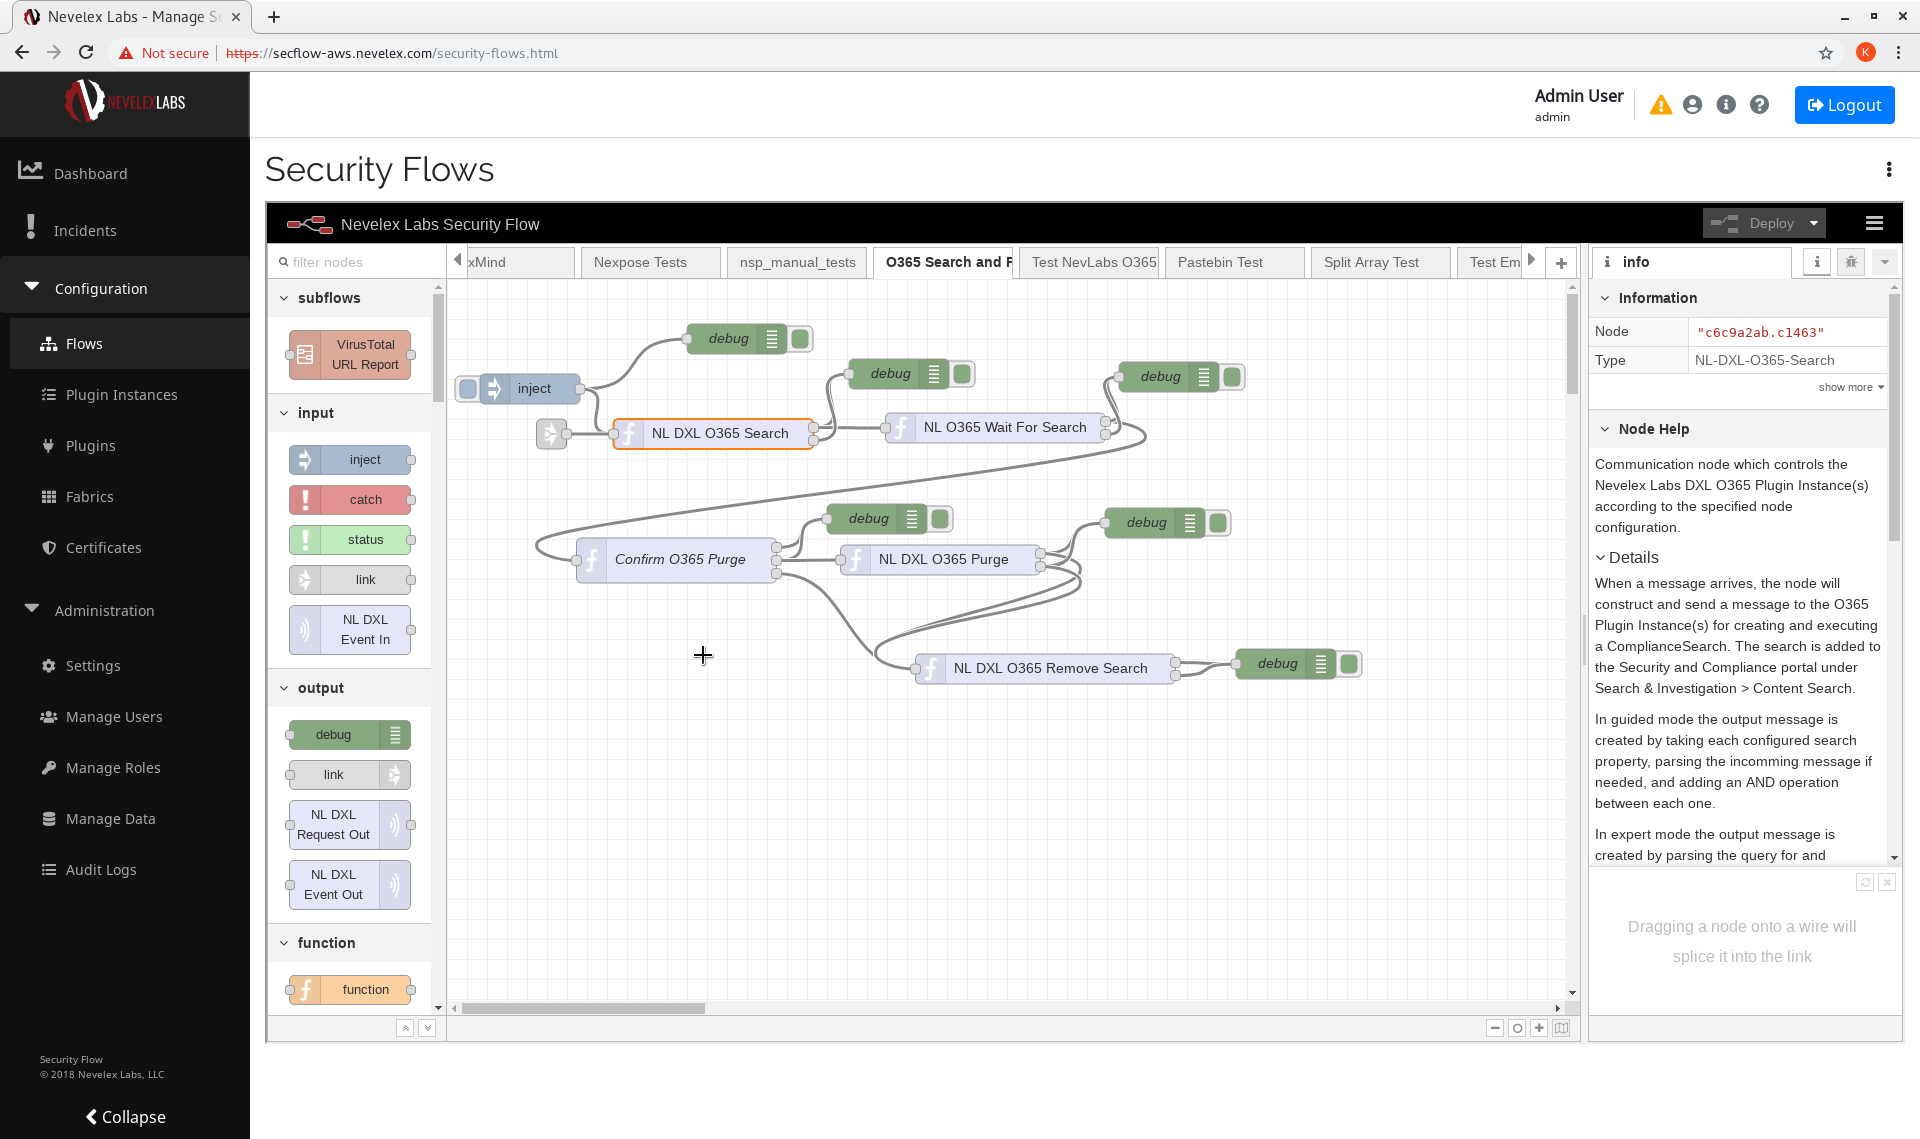1920x1139 pixels.
Task: Zoom out the flow canvas
Action: point(1495,1028)
